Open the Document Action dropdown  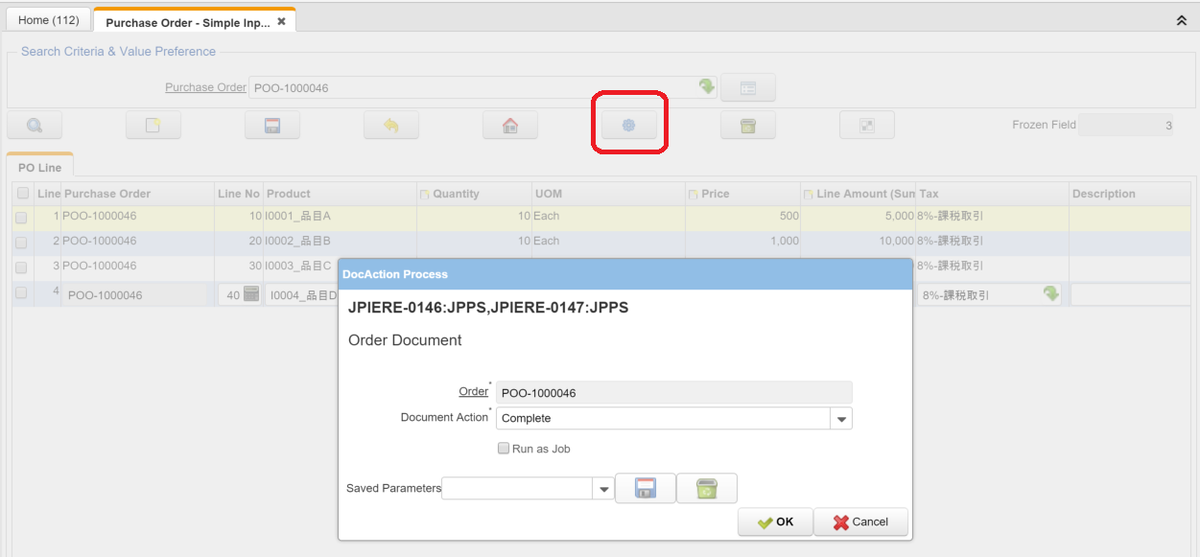841,418
